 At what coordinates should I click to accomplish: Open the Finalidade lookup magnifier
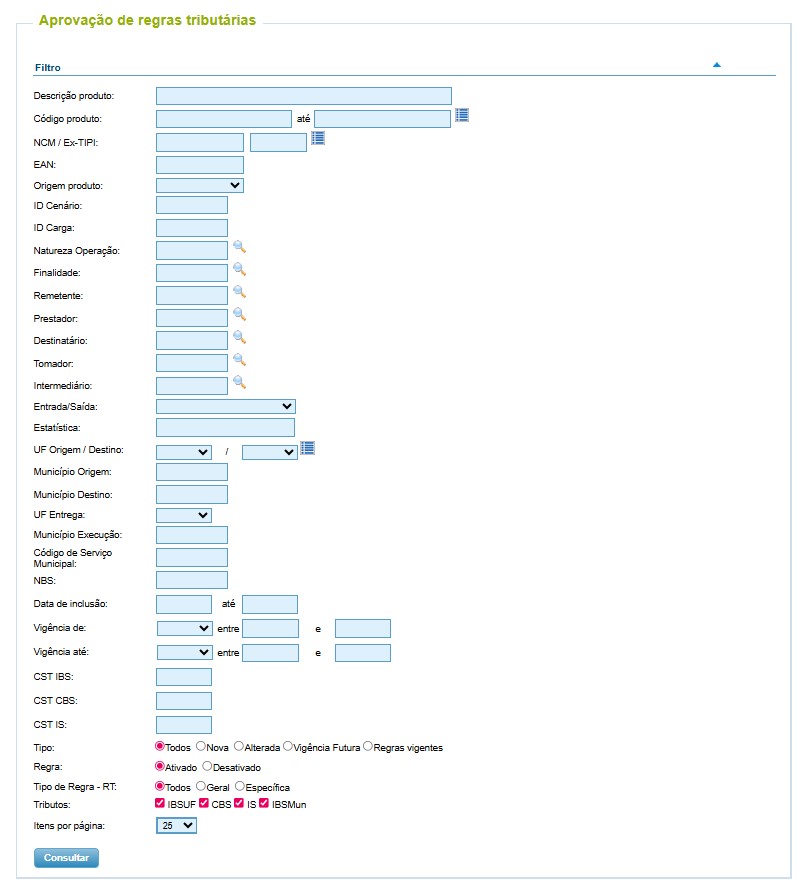coord(240,270)
